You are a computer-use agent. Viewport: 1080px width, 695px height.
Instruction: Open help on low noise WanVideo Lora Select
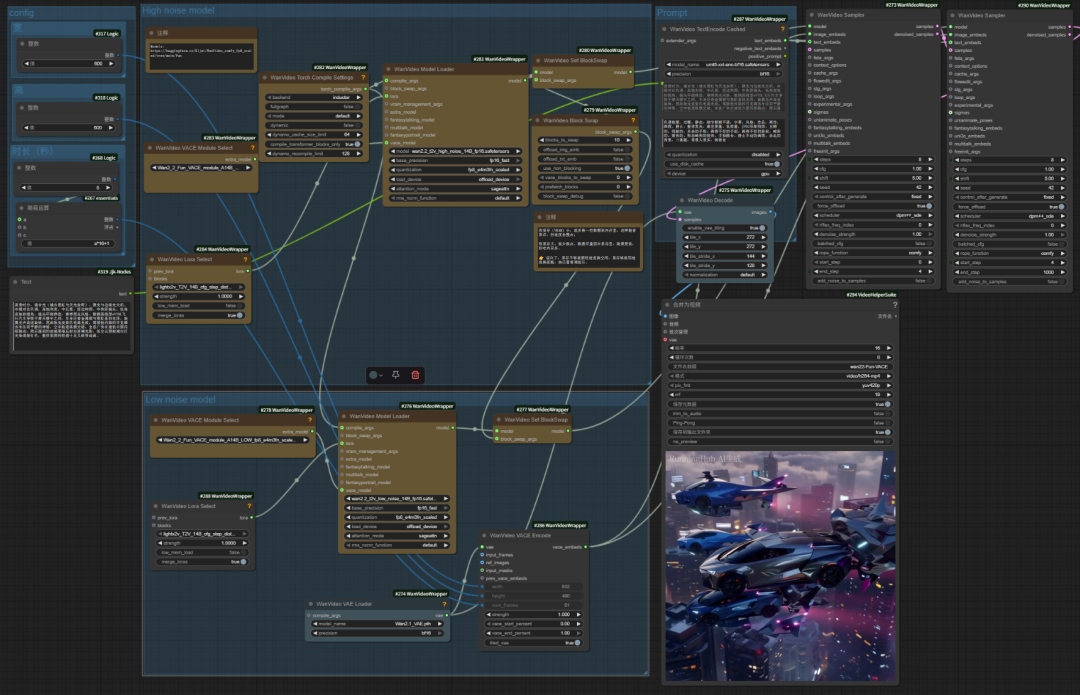coord(249,506)
